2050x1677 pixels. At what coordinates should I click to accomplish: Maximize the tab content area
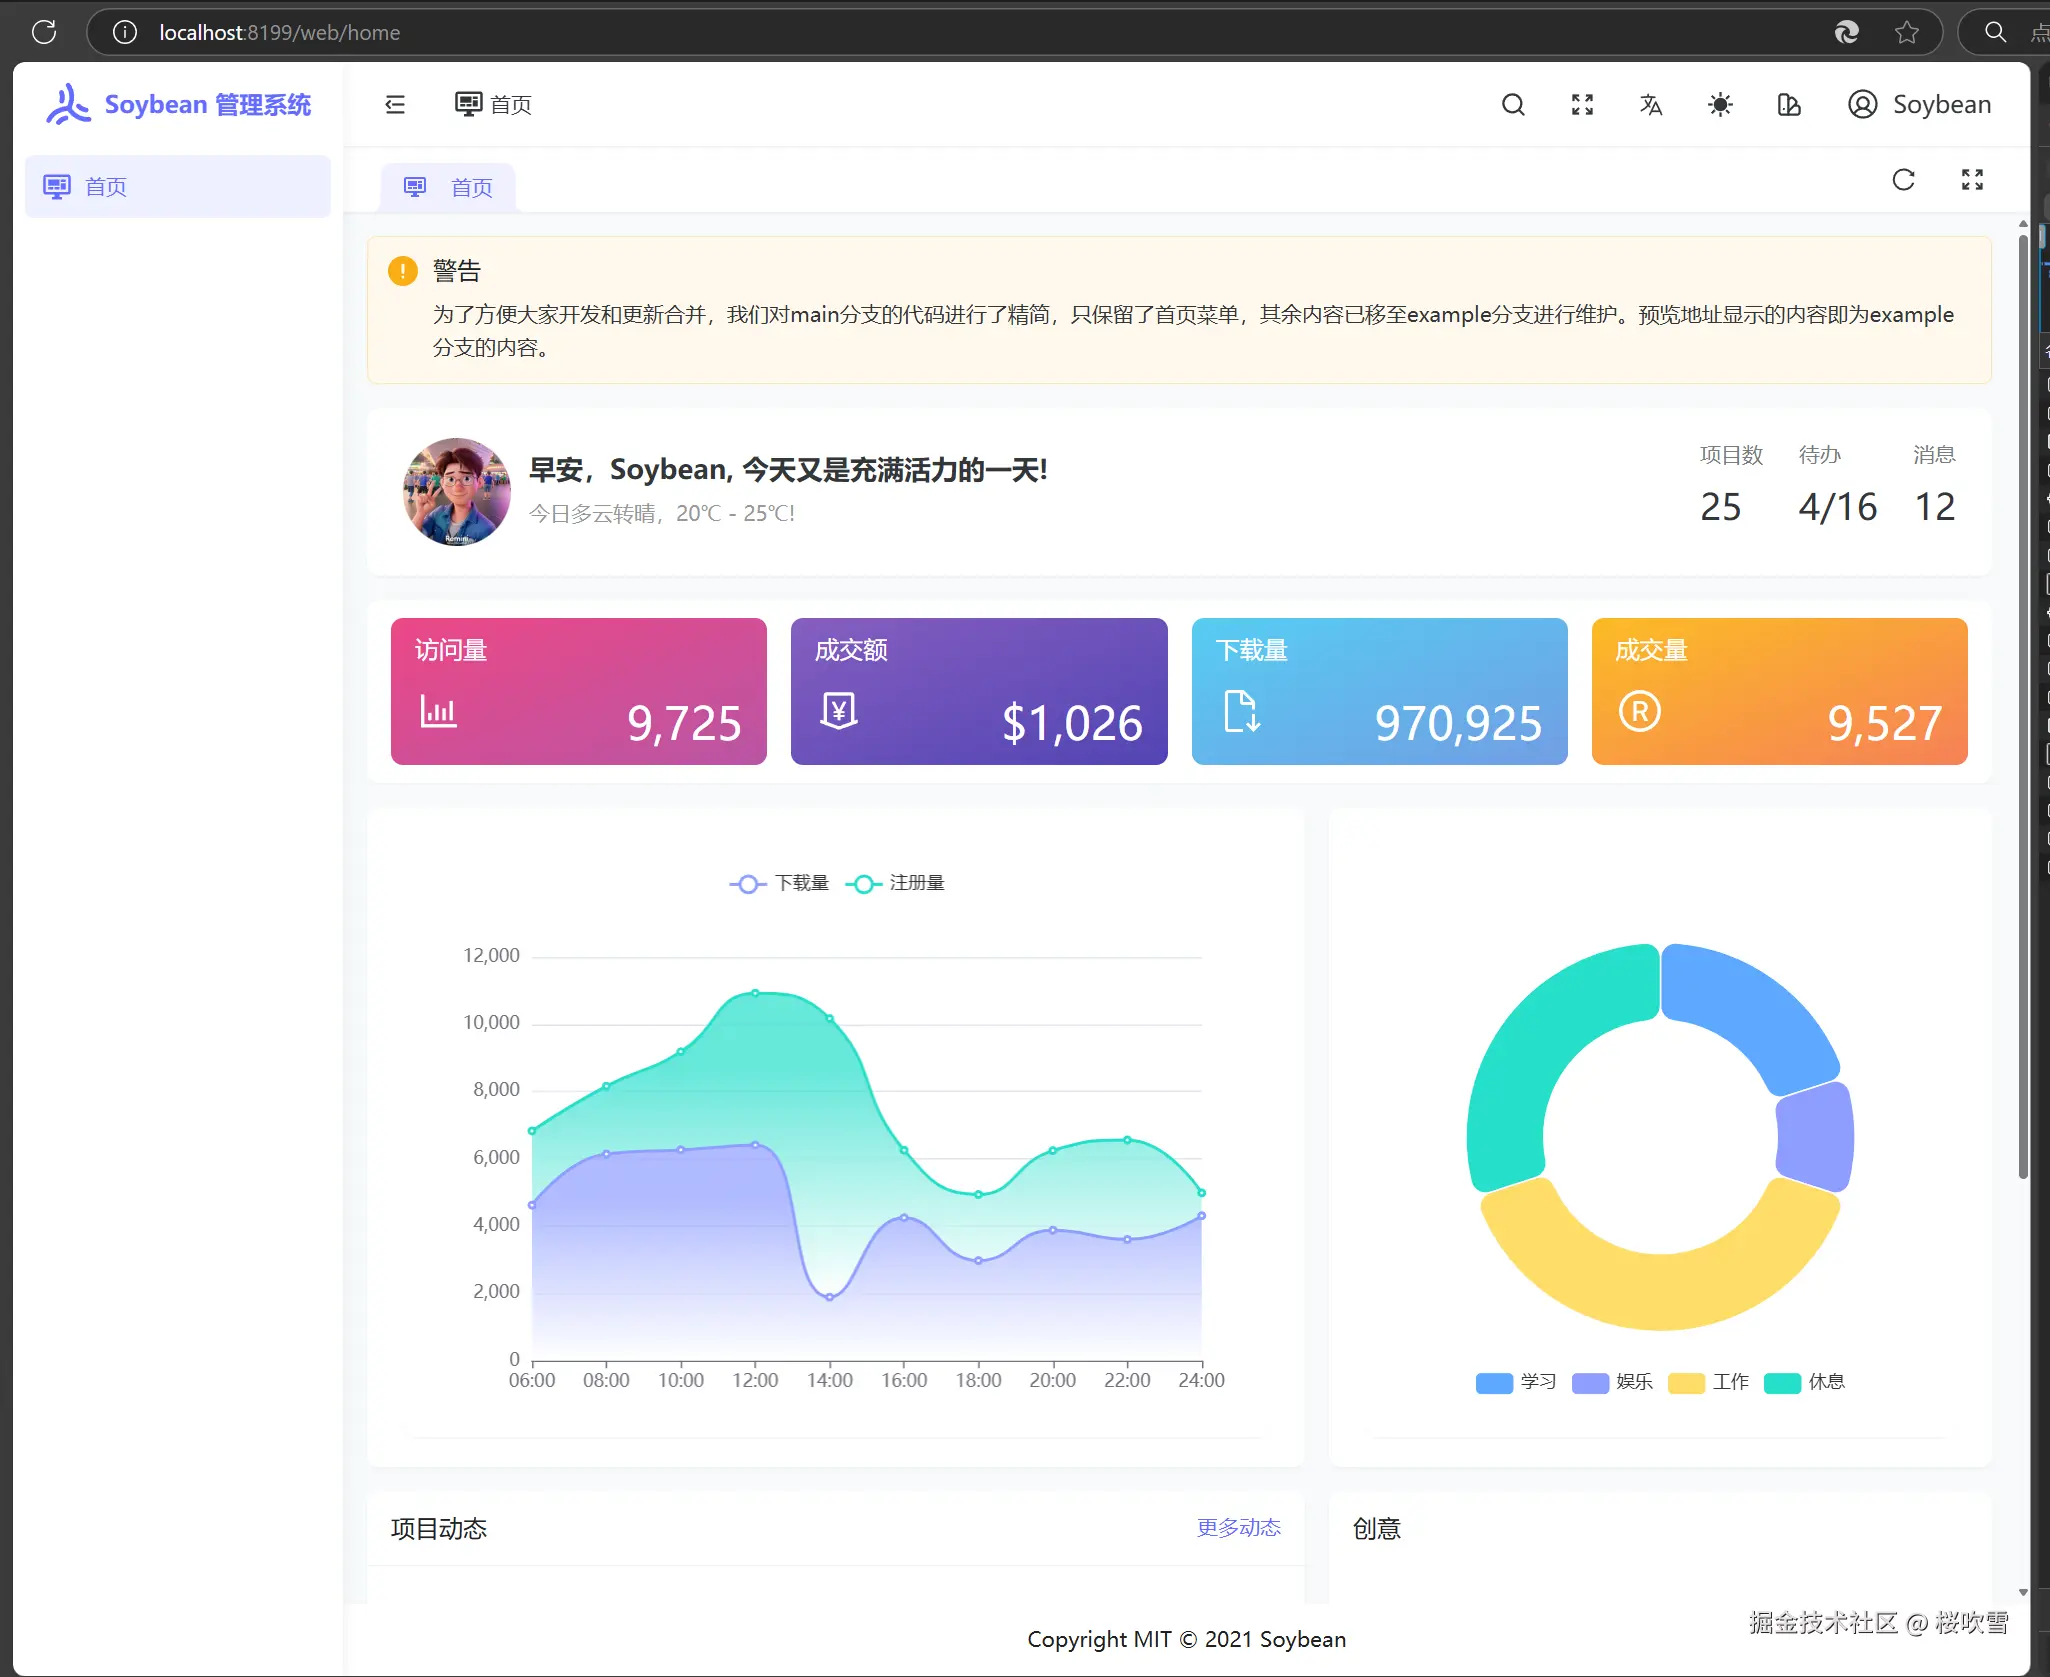(x=1972, y=180)
